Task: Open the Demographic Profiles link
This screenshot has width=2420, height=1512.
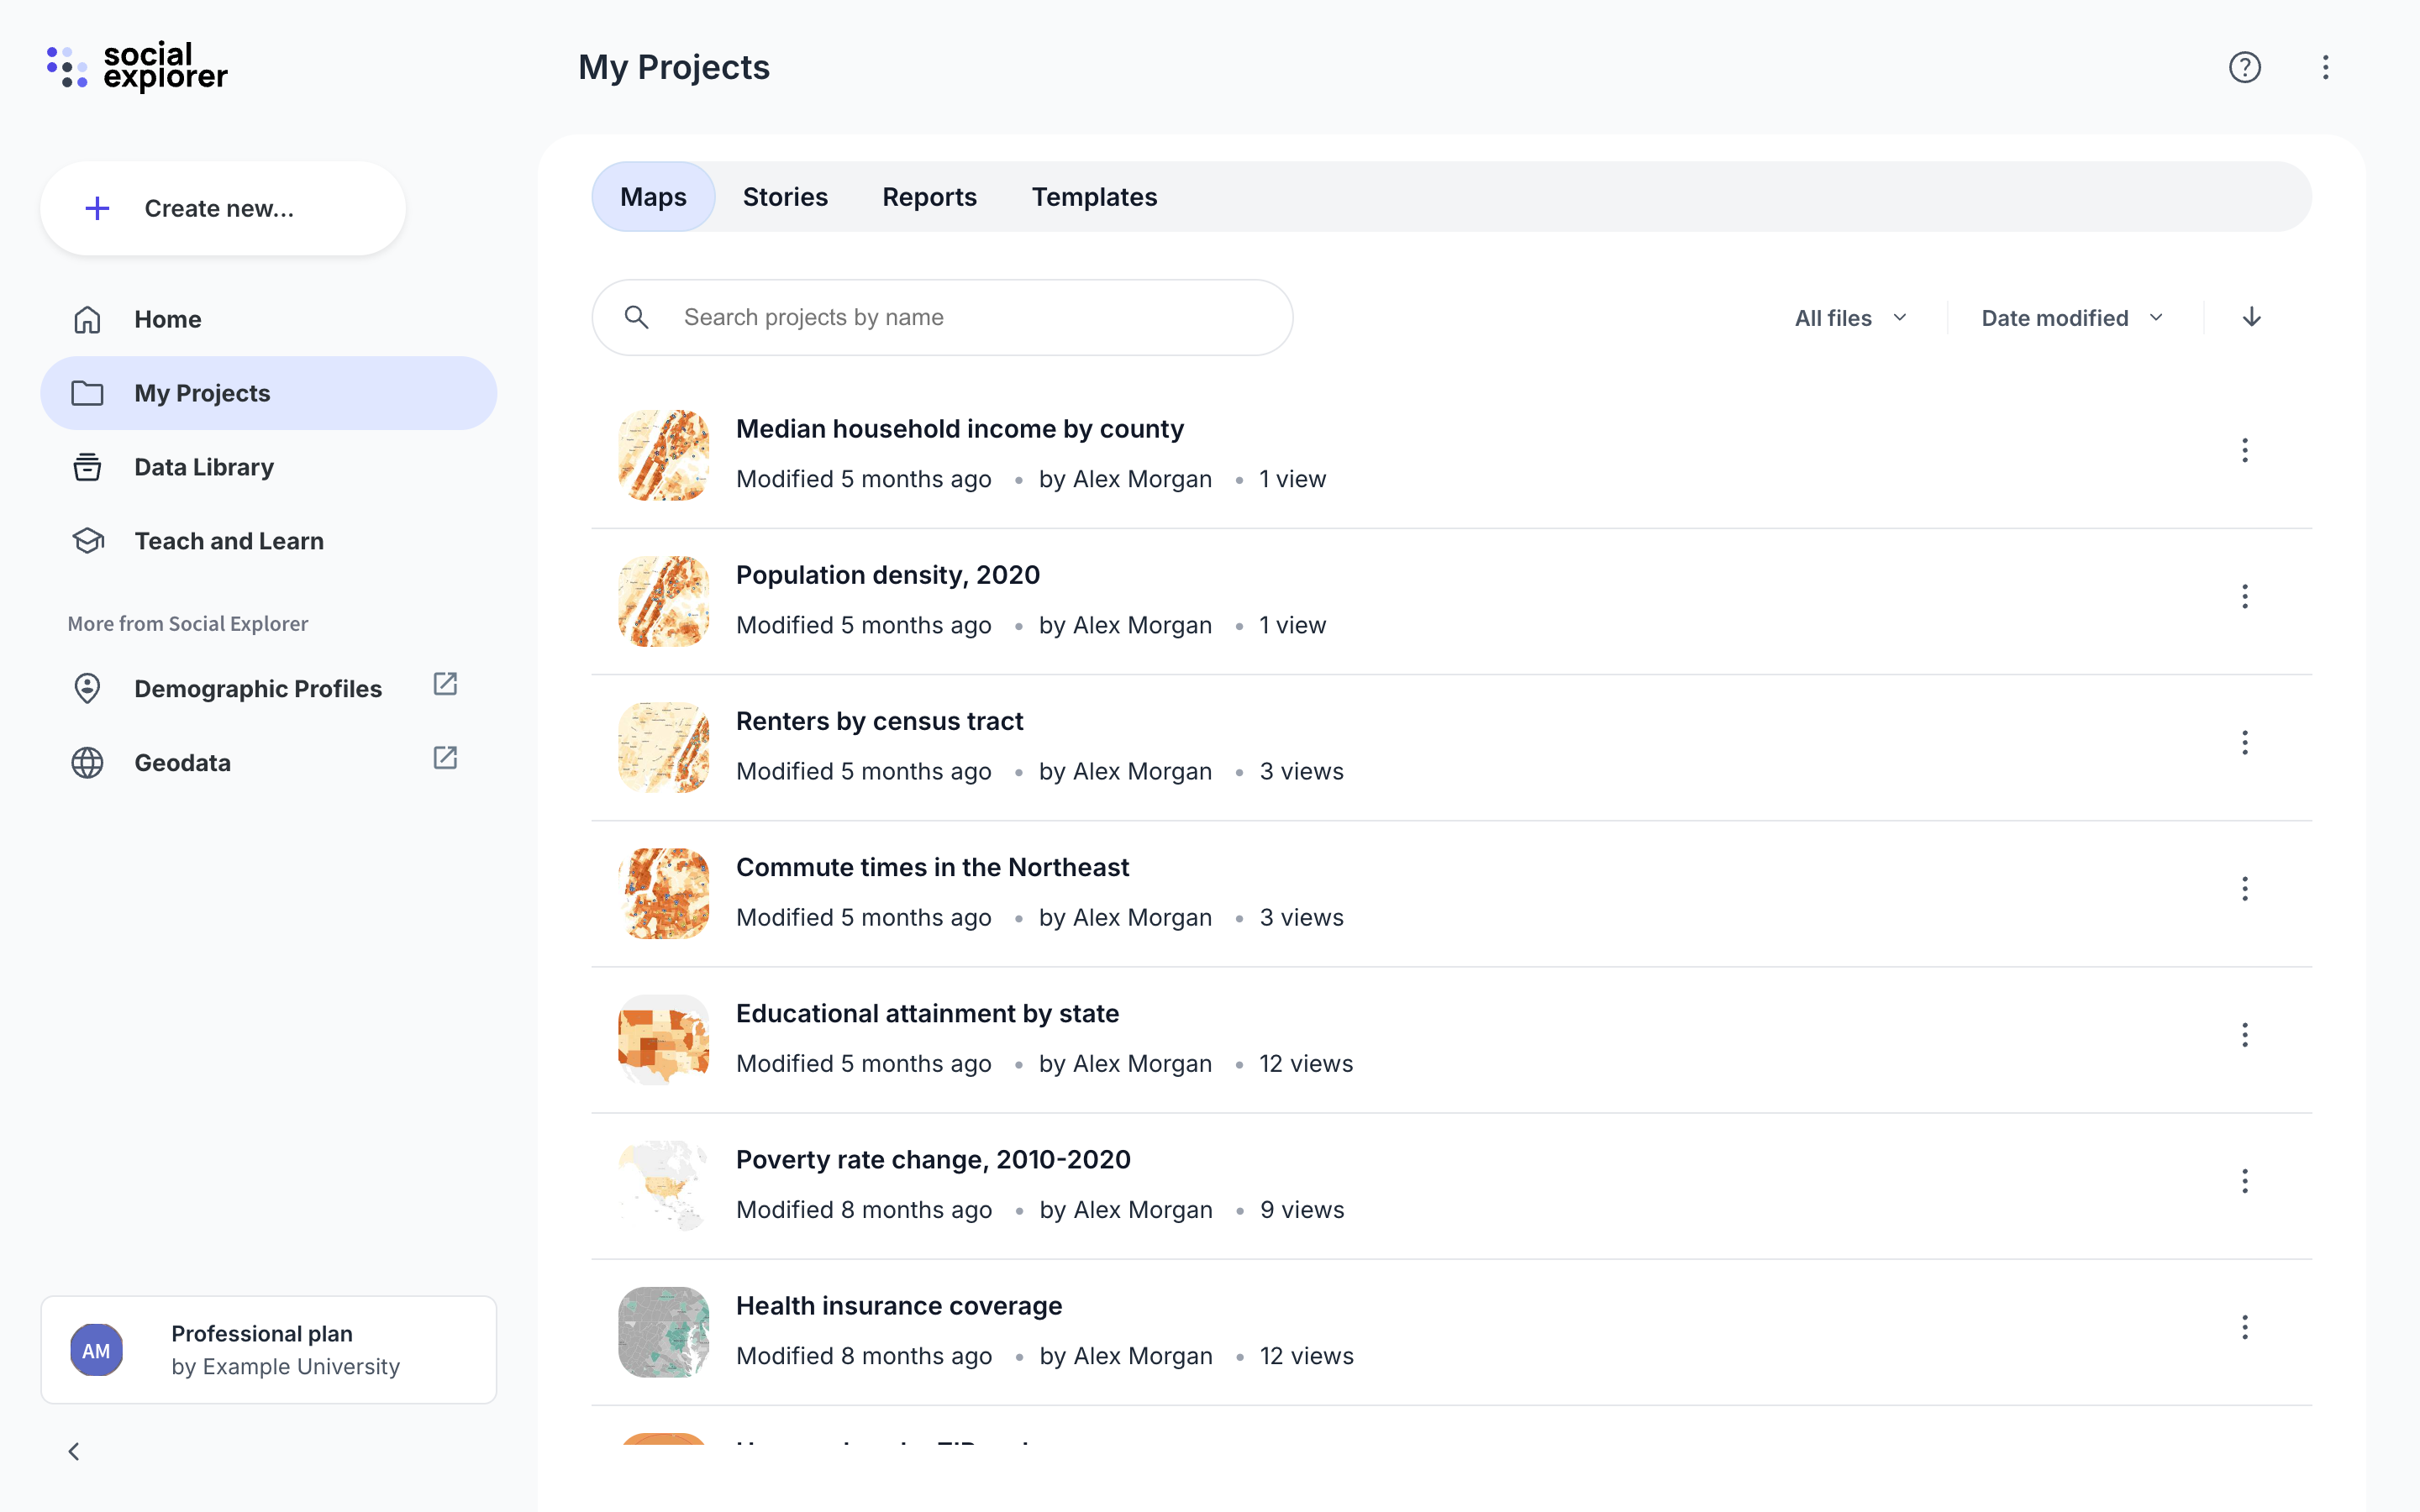Action: (258, 689)
